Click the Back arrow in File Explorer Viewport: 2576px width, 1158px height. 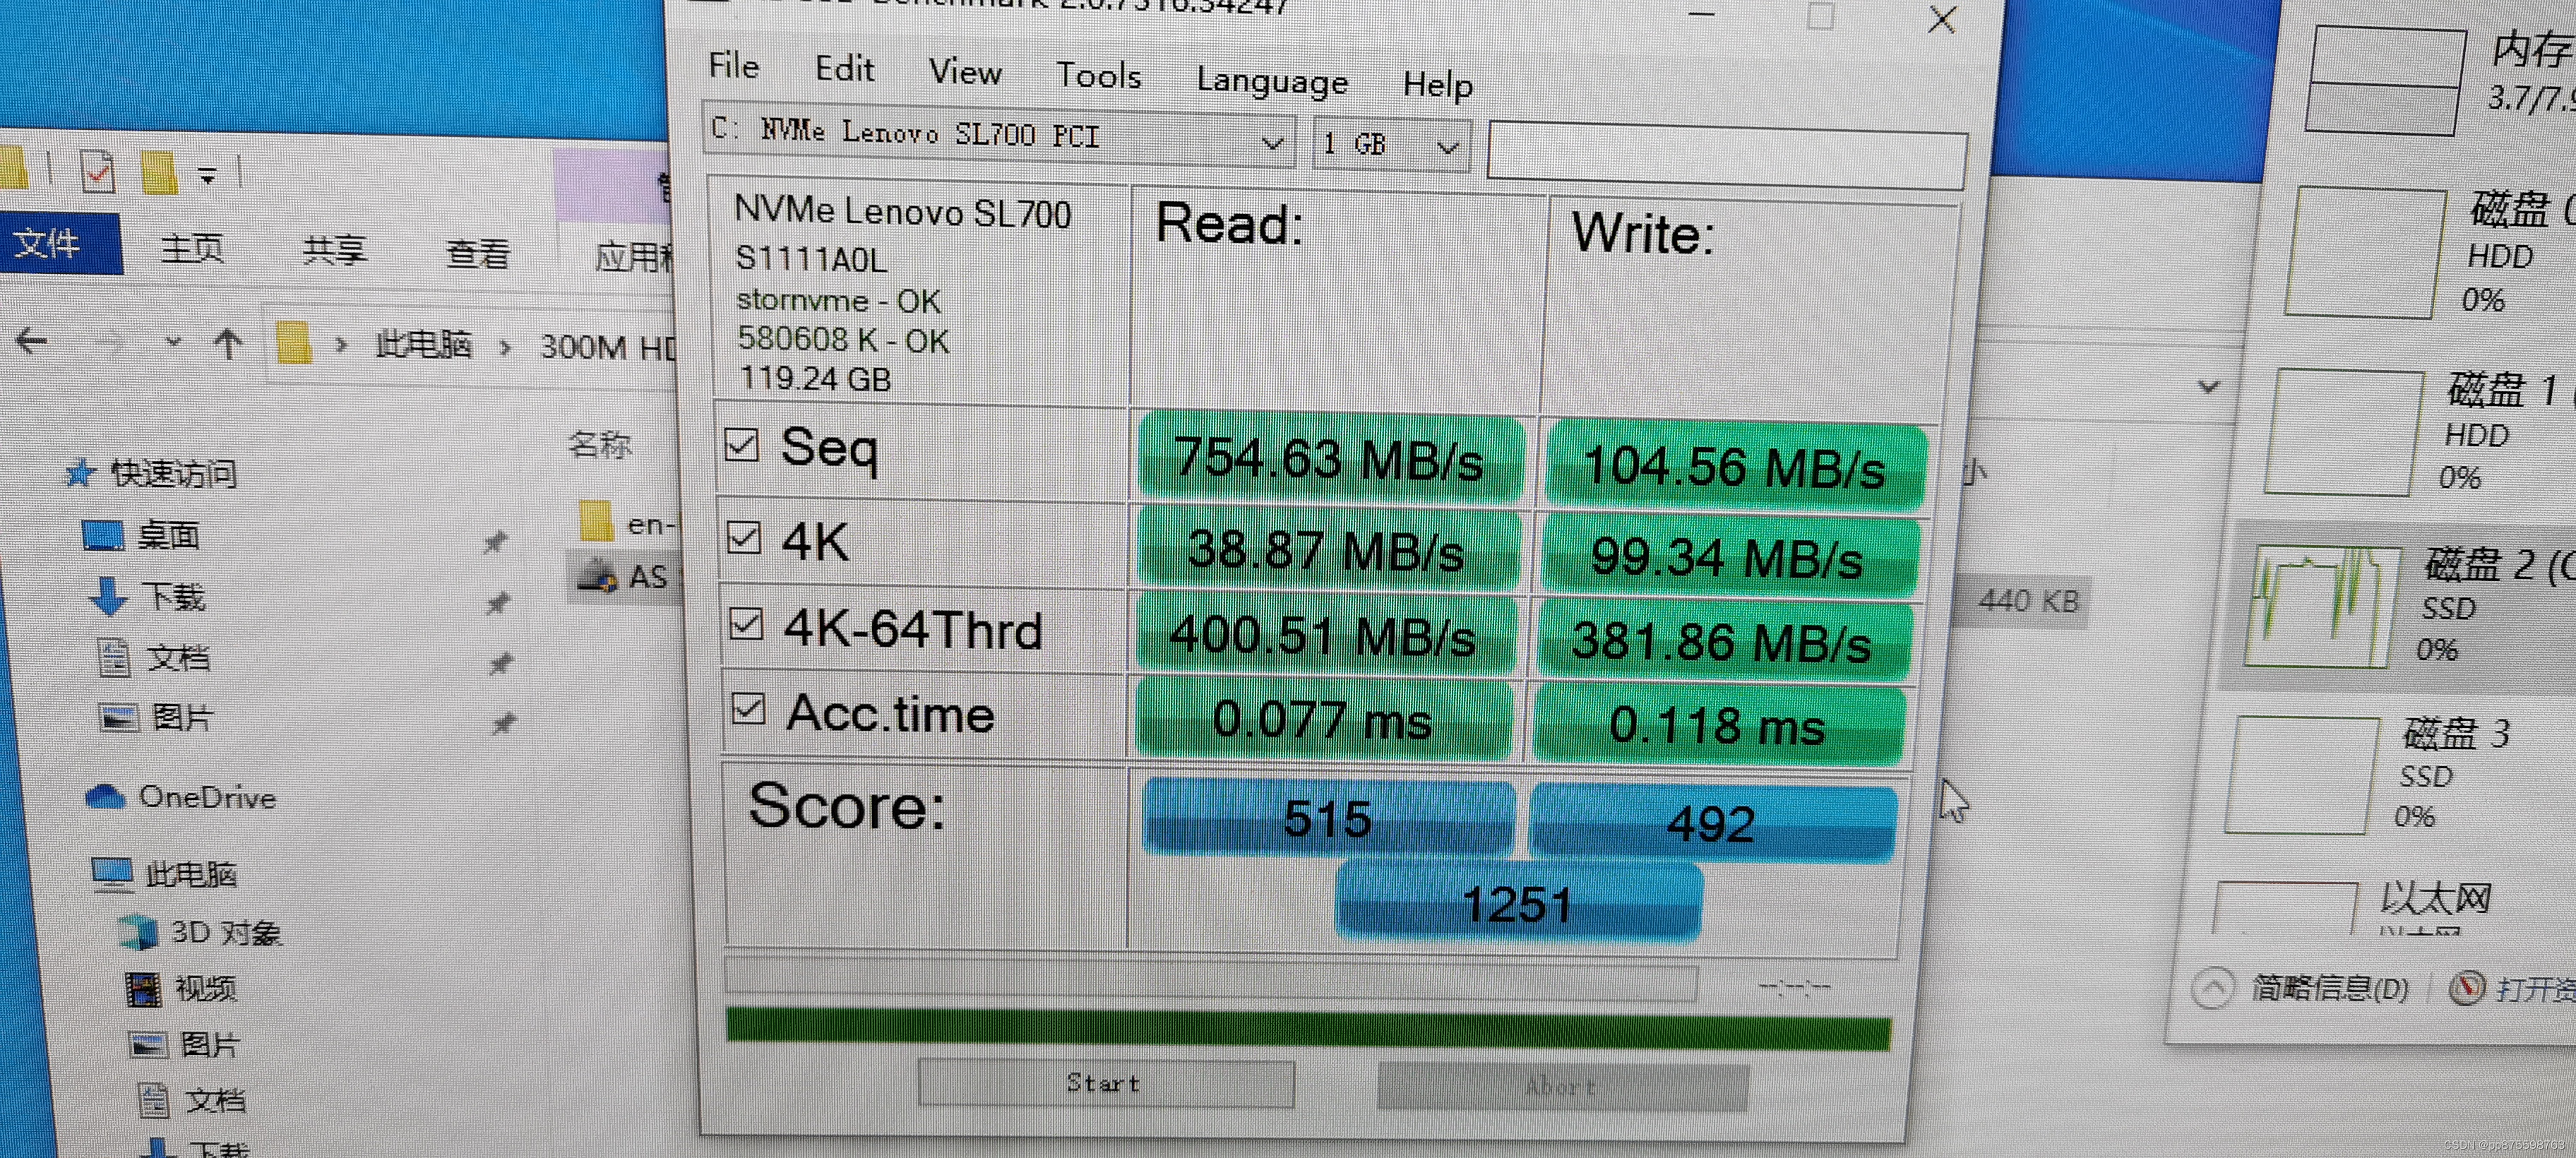pyautogui.click(x=31, y=341)
